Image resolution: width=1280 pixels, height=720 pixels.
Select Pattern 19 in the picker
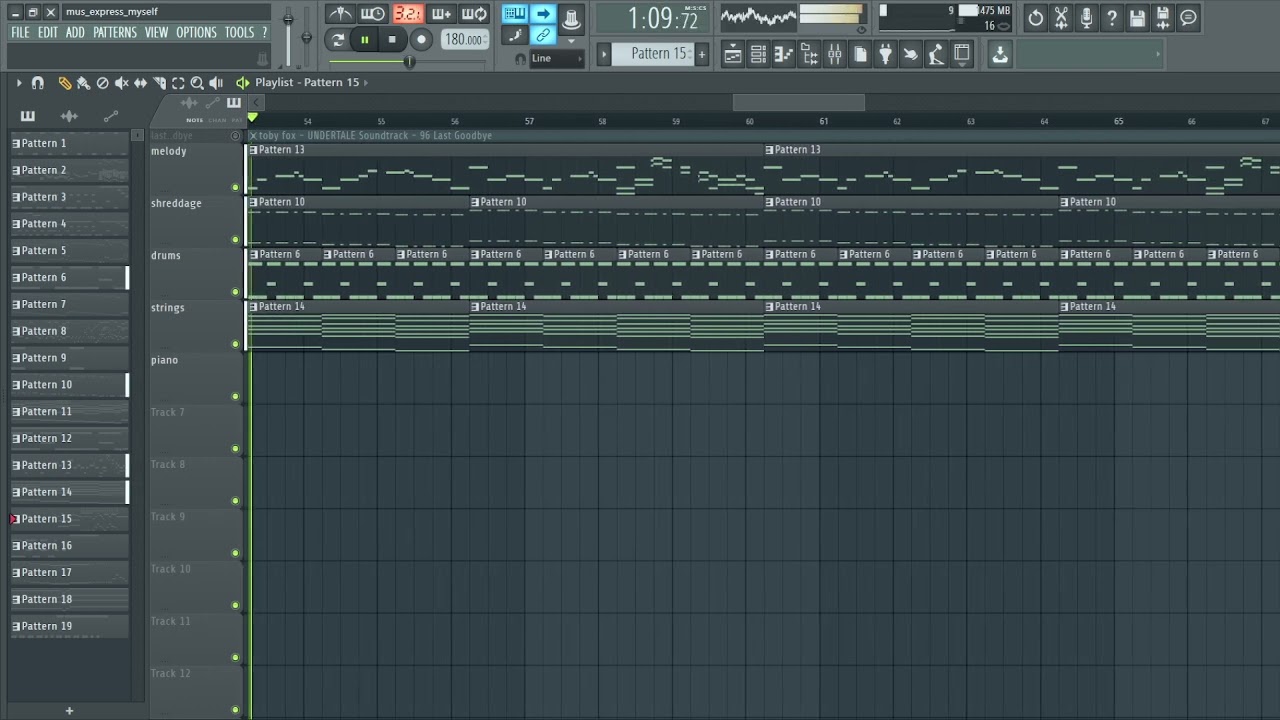(69, 626)
